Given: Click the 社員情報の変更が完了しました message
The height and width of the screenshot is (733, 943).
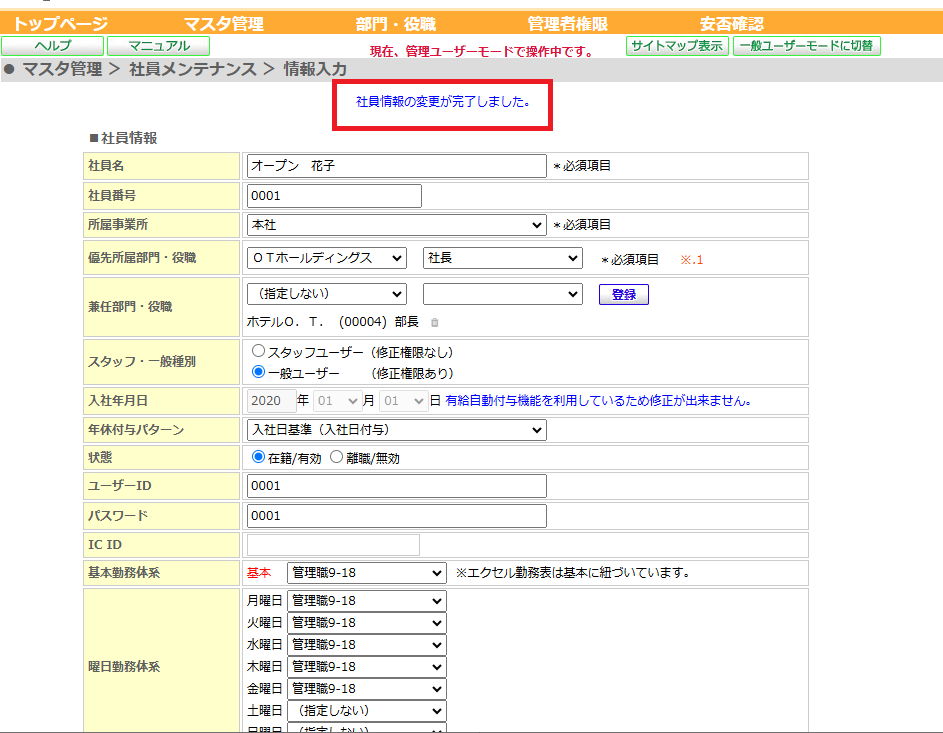Looking at the screenshot, I should [x=443, y=102].
